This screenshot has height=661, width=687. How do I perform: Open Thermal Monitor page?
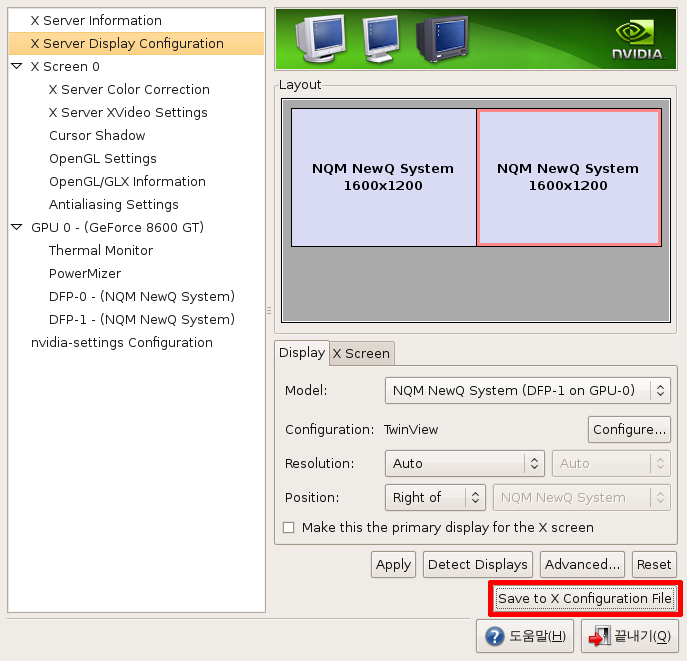click(101, 251)
